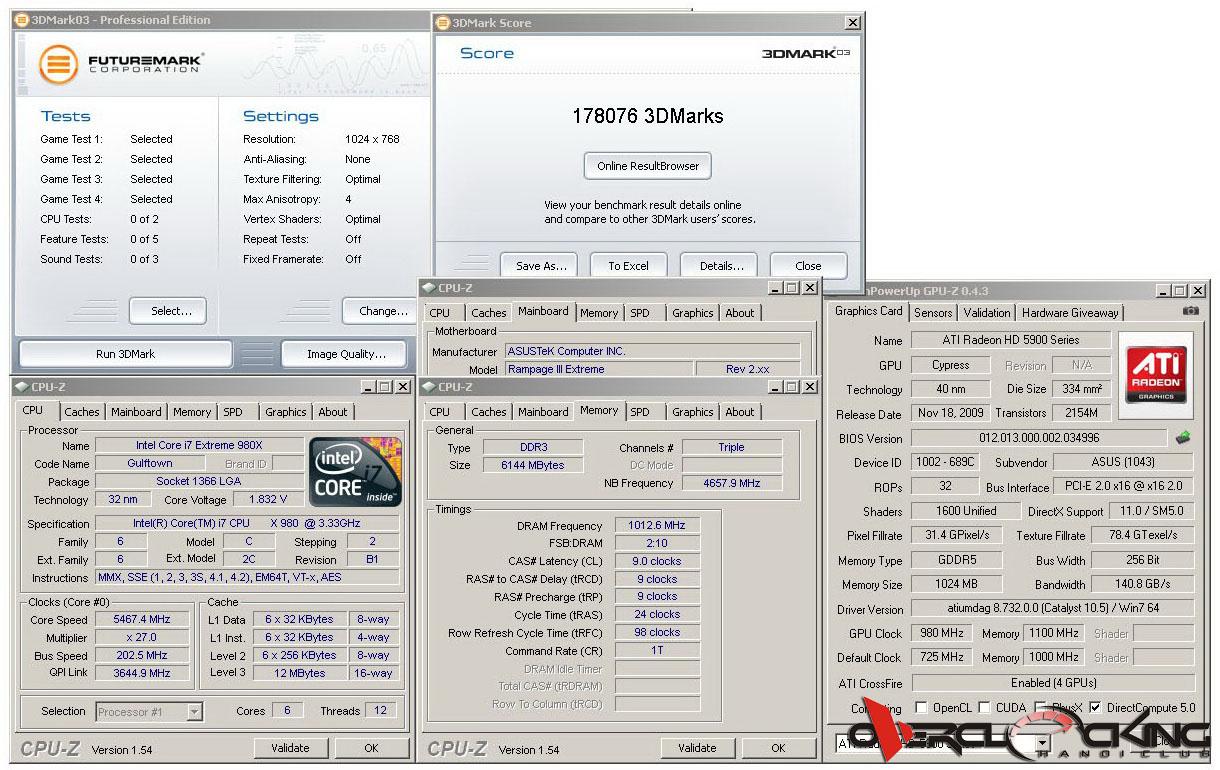Minimize the GPU-Z window
The width and height of the screenshot is (1220, 770).
pos(1162,290)
